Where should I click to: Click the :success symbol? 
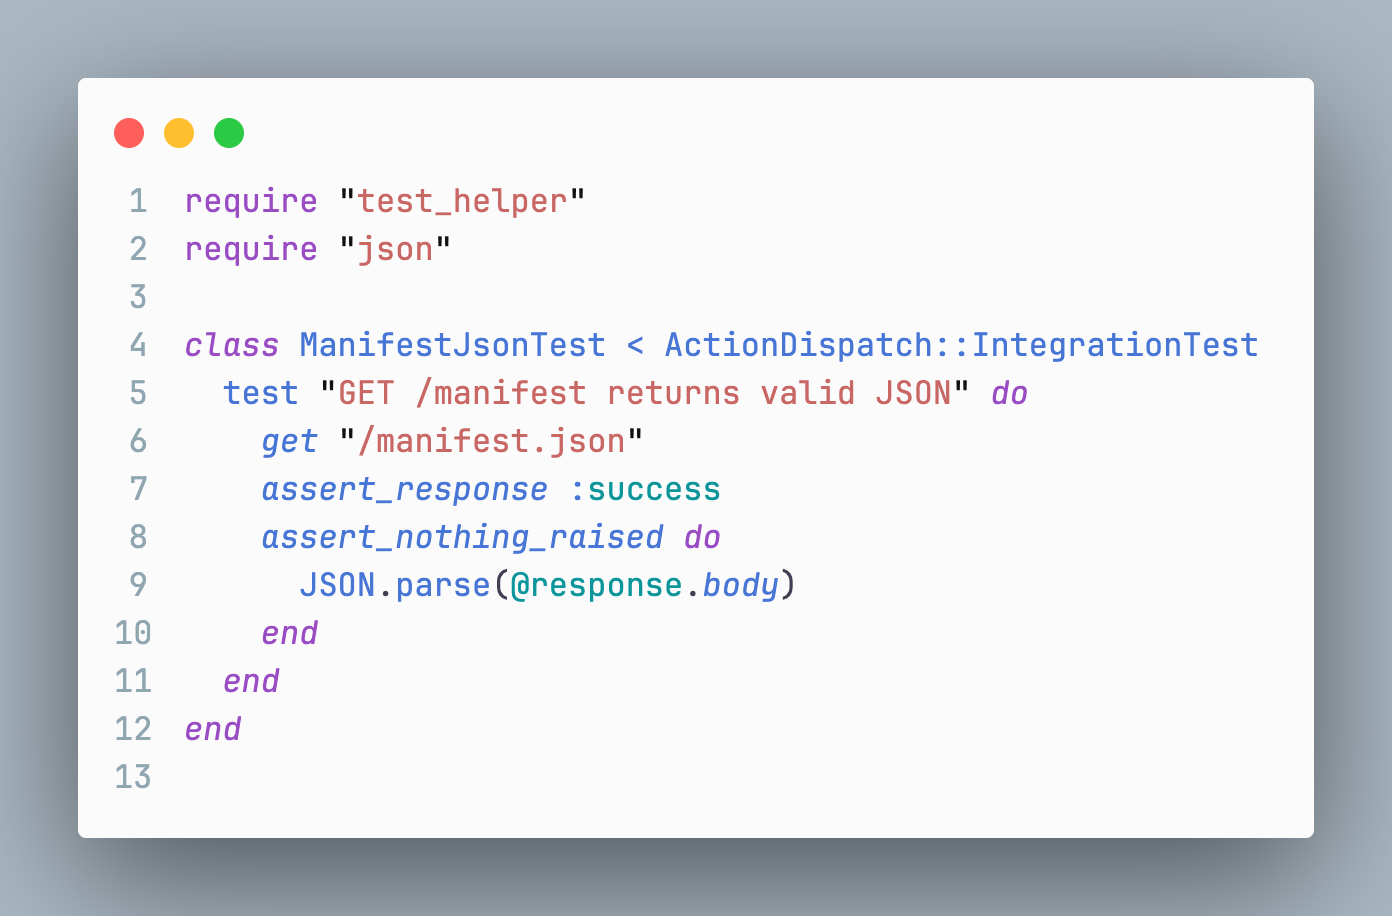(x=645, y=489)
